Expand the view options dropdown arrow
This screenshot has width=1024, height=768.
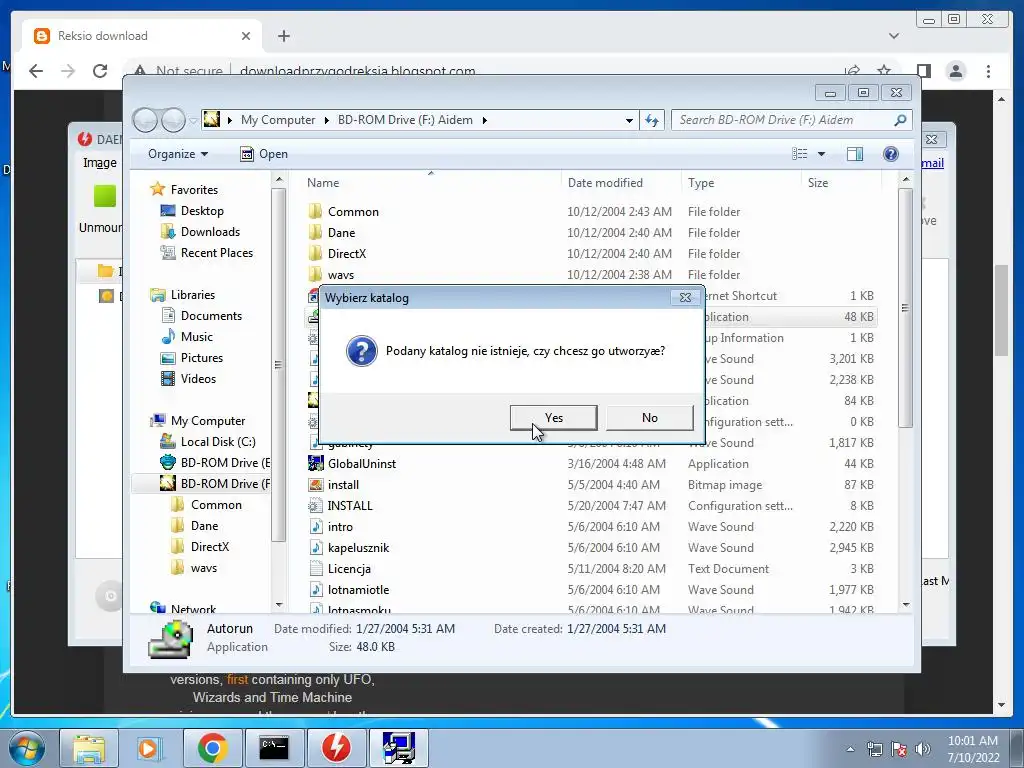point(822,154)
